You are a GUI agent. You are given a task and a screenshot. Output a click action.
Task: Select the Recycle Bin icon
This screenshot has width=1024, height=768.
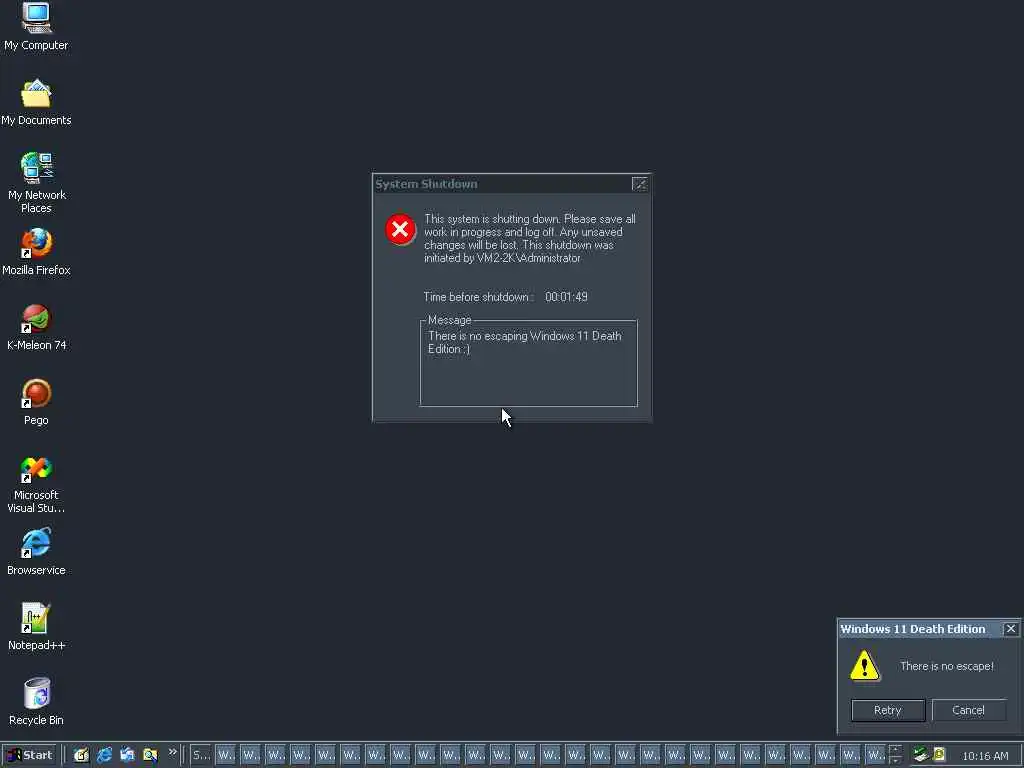[36, 702]
